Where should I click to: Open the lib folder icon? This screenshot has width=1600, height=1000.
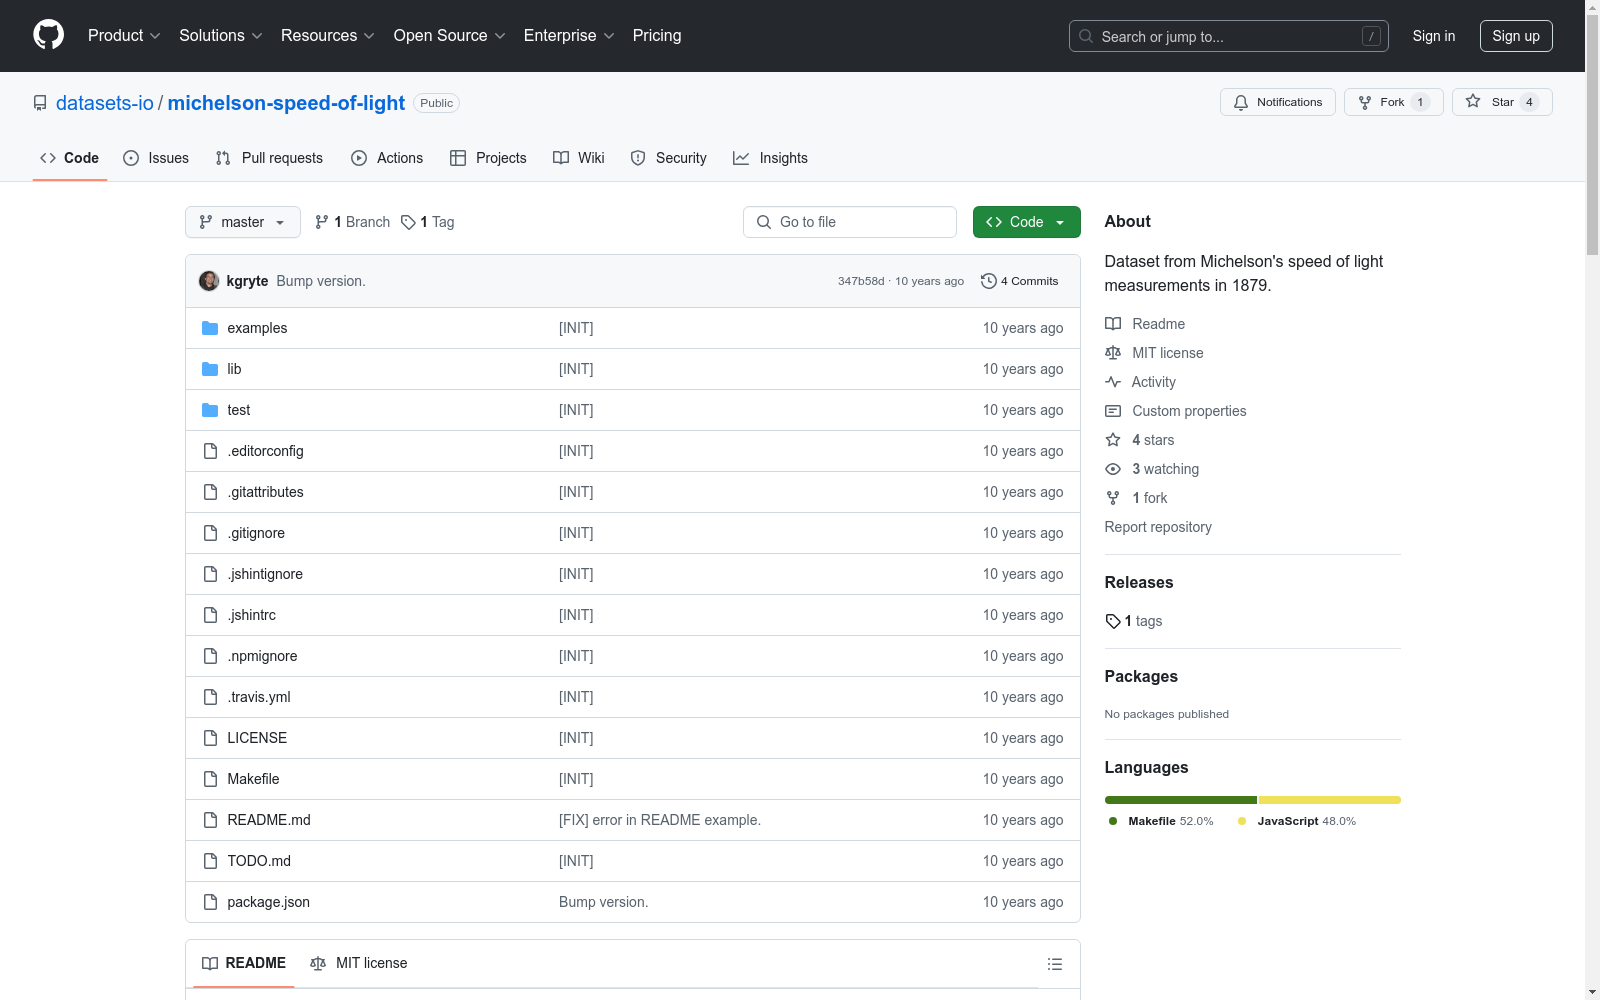210,369
